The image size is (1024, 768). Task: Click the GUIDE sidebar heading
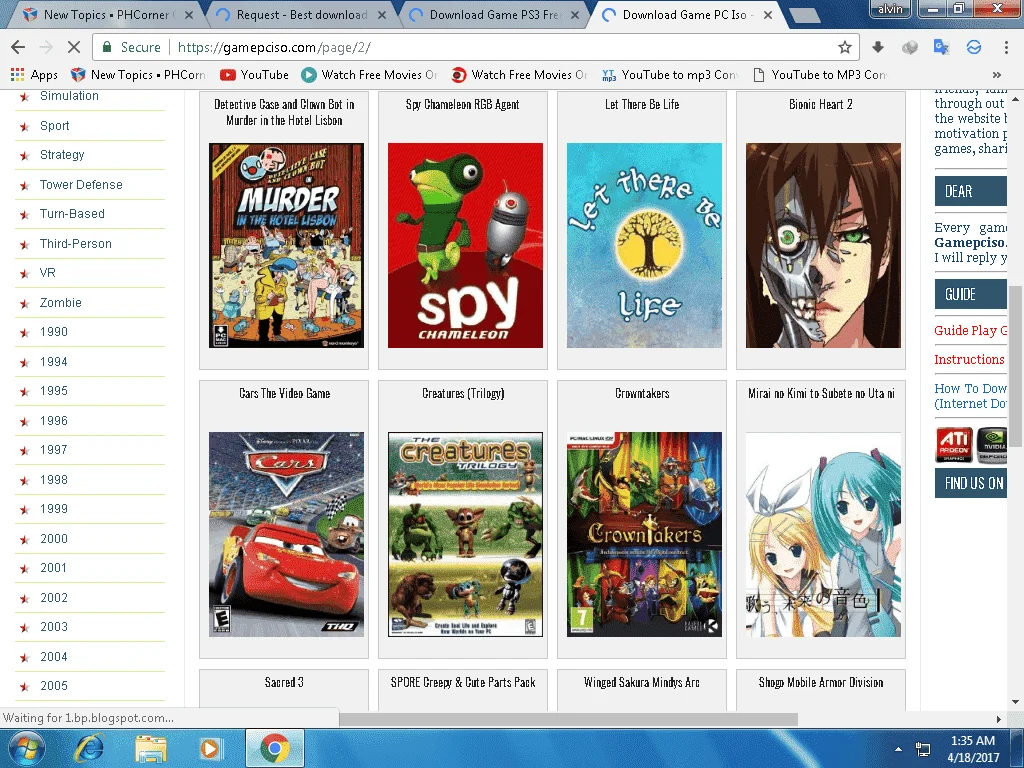970,294
